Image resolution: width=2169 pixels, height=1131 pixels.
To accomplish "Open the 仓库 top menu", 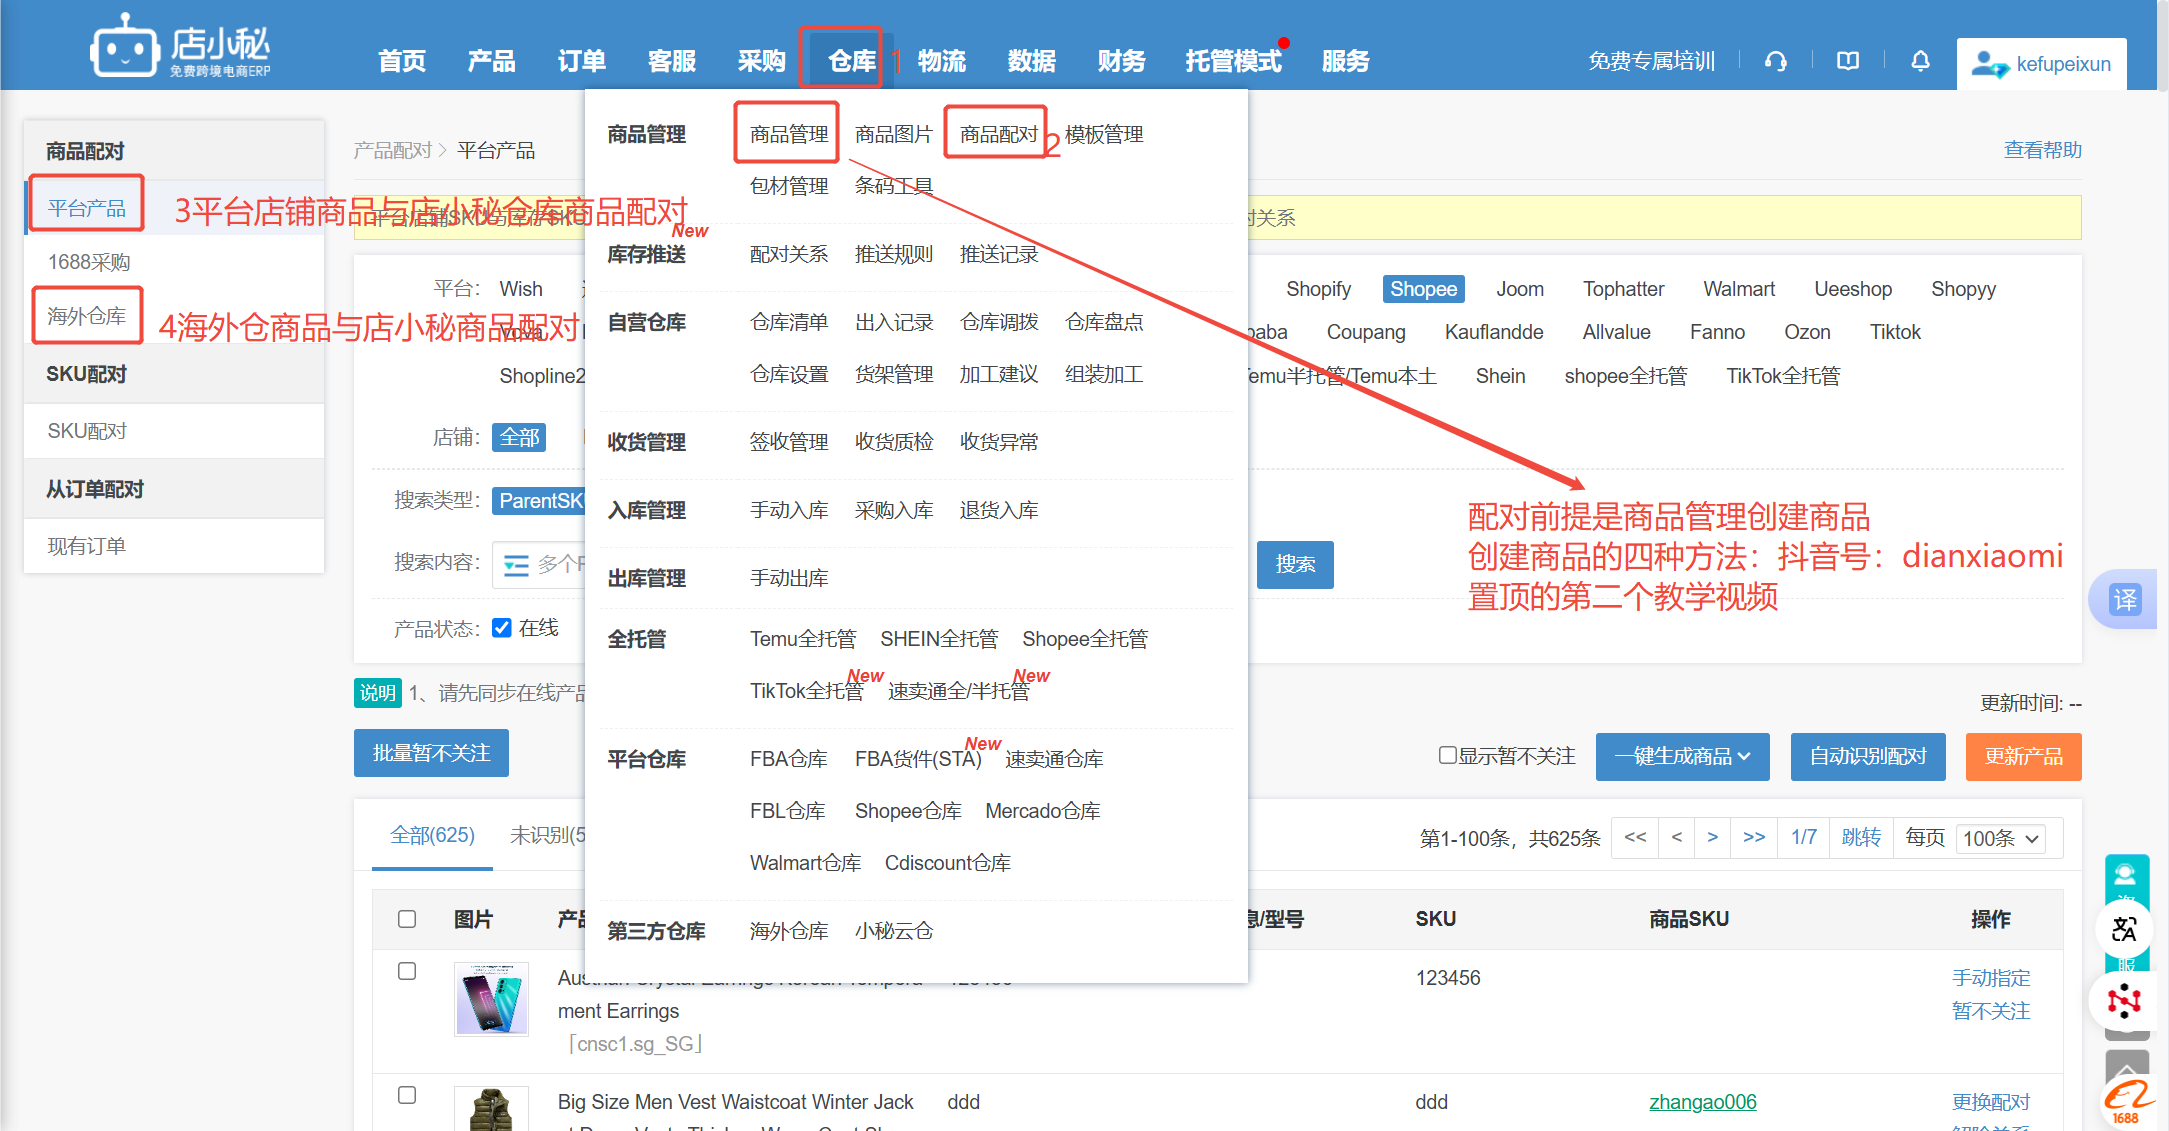I will pos(852,61).
